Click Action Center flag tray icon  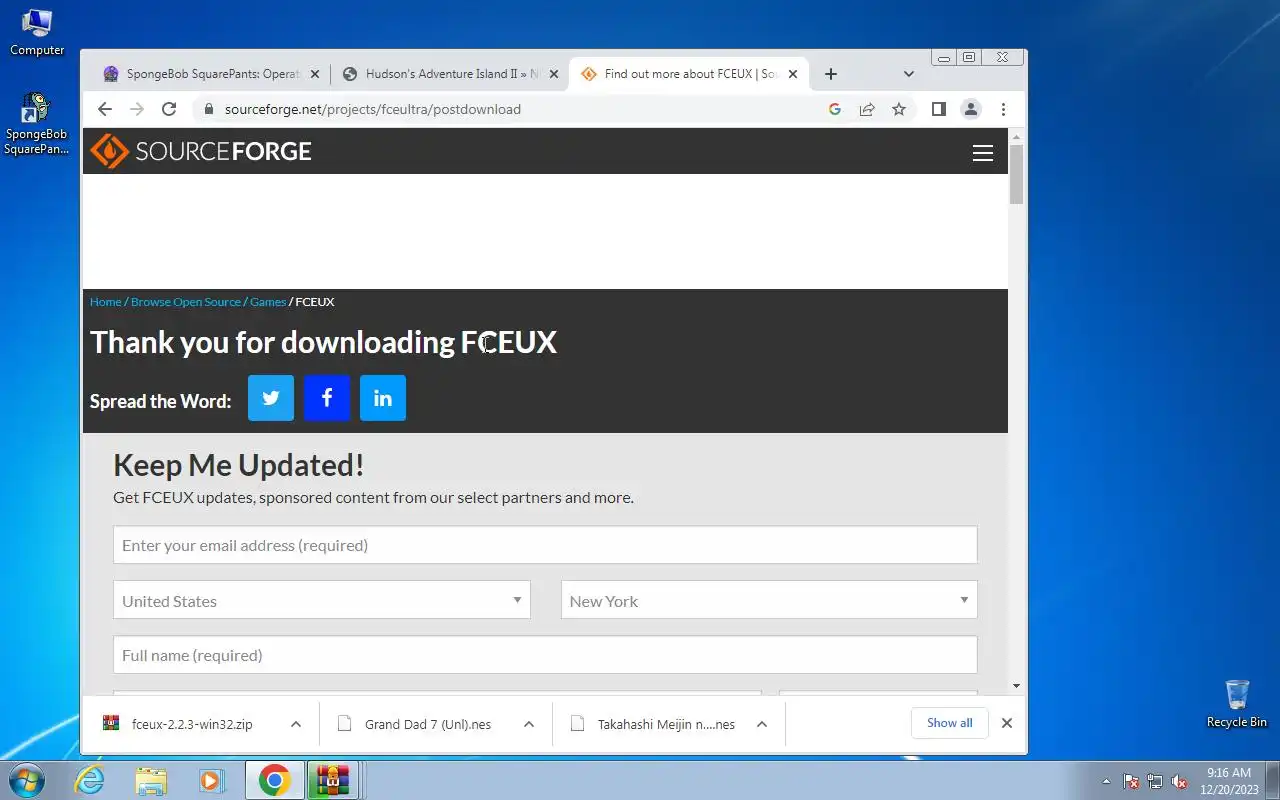1131,782
